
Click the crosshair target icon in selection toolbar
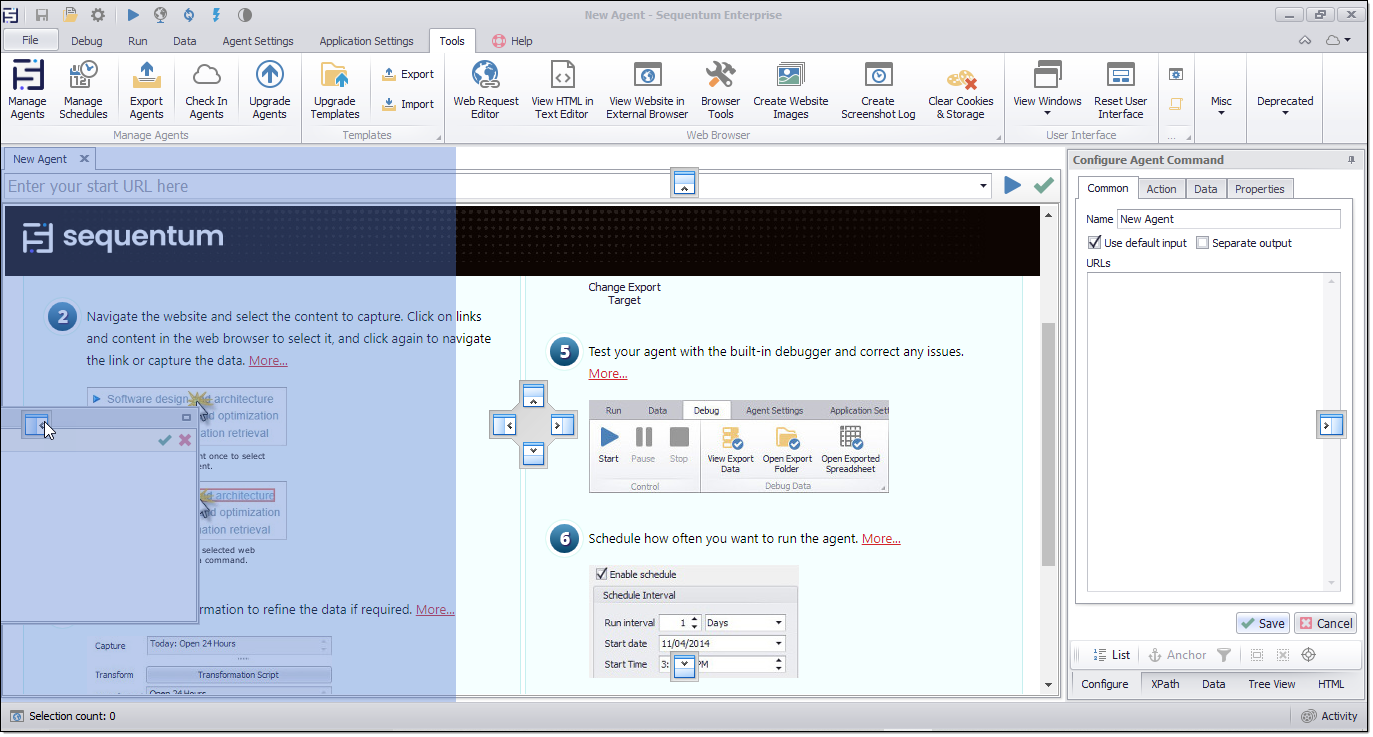1308,655
